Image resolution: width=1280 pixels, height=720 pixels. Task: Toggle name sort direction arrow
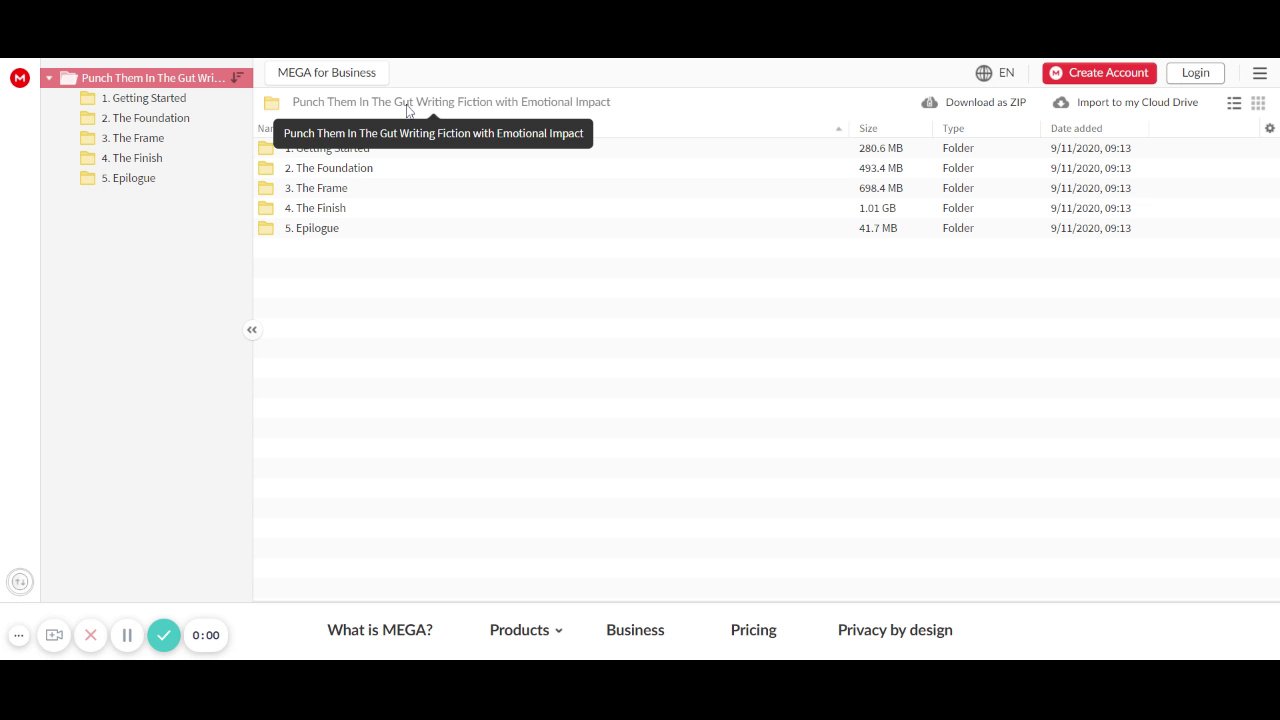[838, 129]
